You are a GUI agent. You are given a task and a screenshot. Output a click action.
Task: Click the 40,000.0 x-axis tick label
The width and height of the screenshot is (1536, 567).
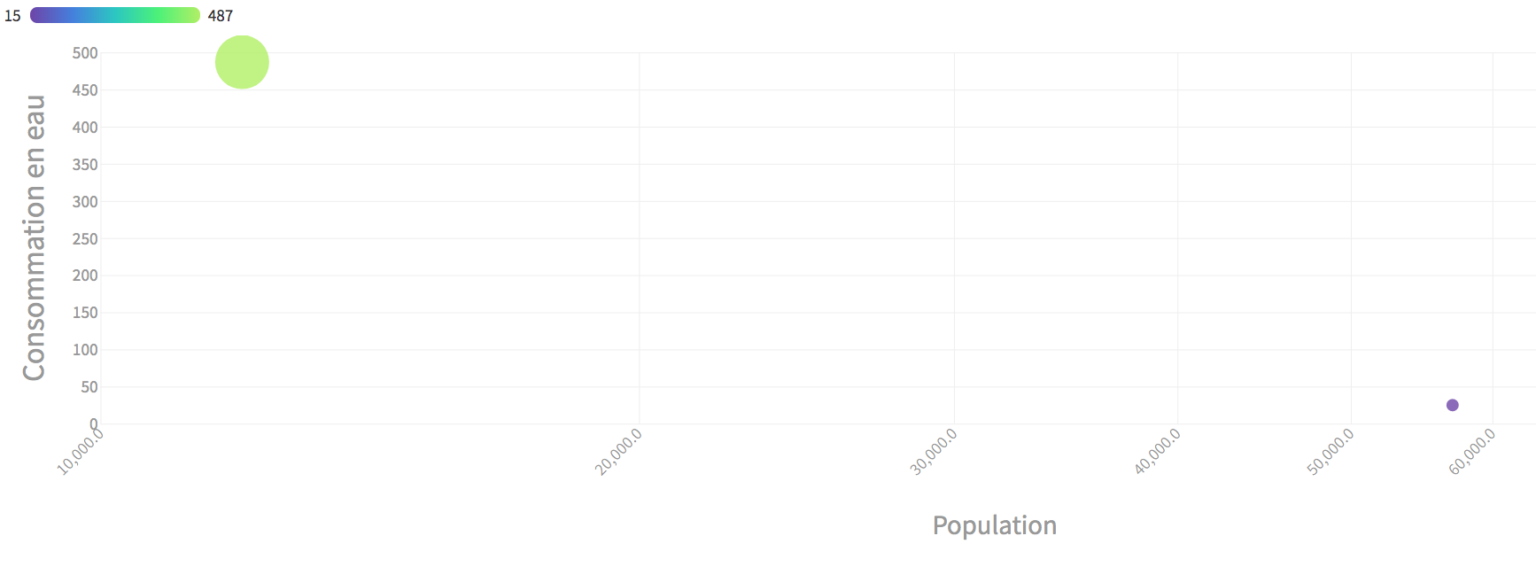[x=1157, y=451]
